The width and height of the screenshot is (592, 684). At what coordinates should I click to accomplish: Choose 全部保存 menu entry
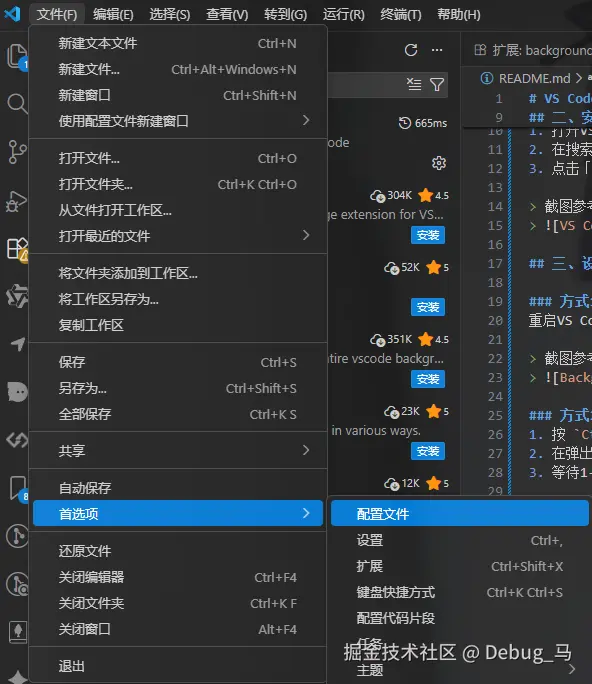(178, 414)
